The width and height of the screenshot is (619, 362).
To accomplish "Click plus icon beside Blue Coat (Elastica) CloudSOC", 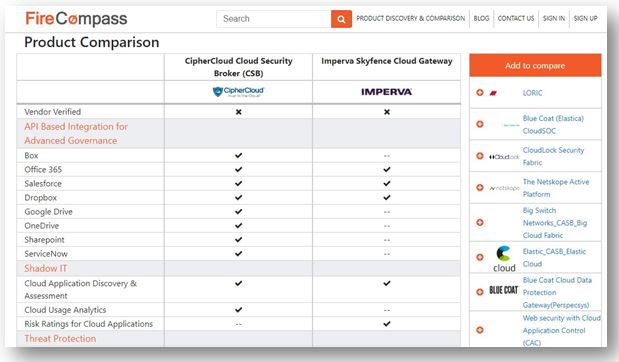I will point(480,124).
